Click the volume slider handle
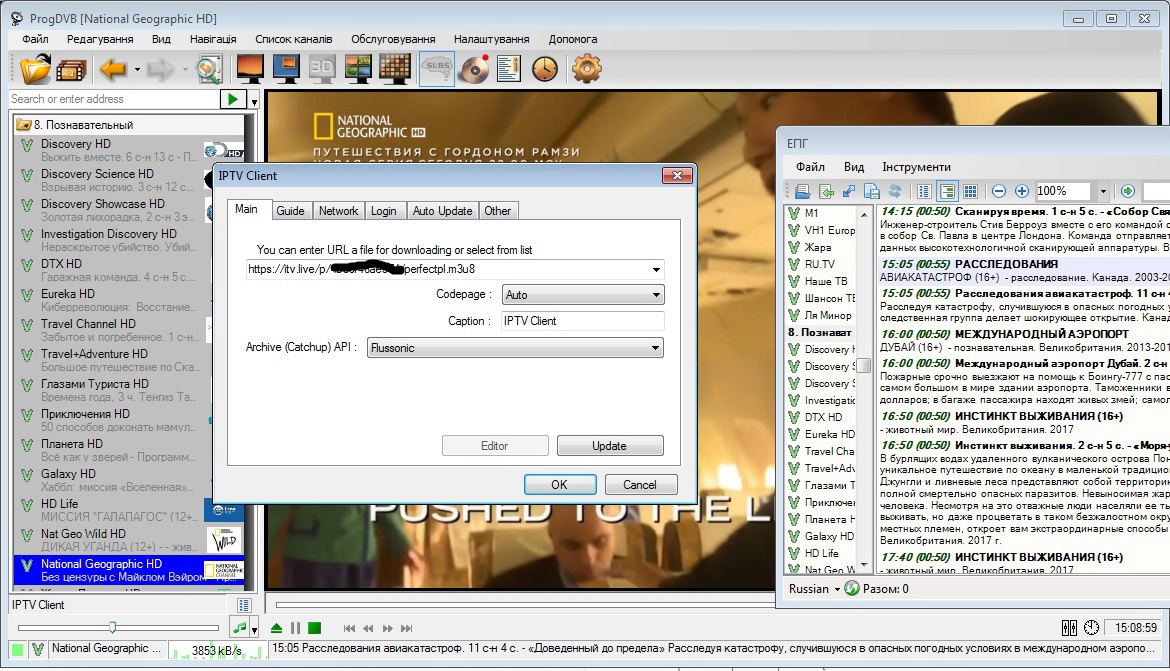Image resolution: width=1170 pixels, height=671 pixels. [x=112, y=627]
